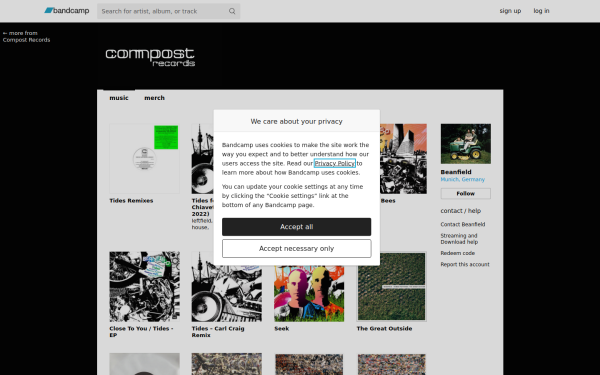Go back via more from Compost Records
Screen dimensions: 600x375
[x=26, y=36]
